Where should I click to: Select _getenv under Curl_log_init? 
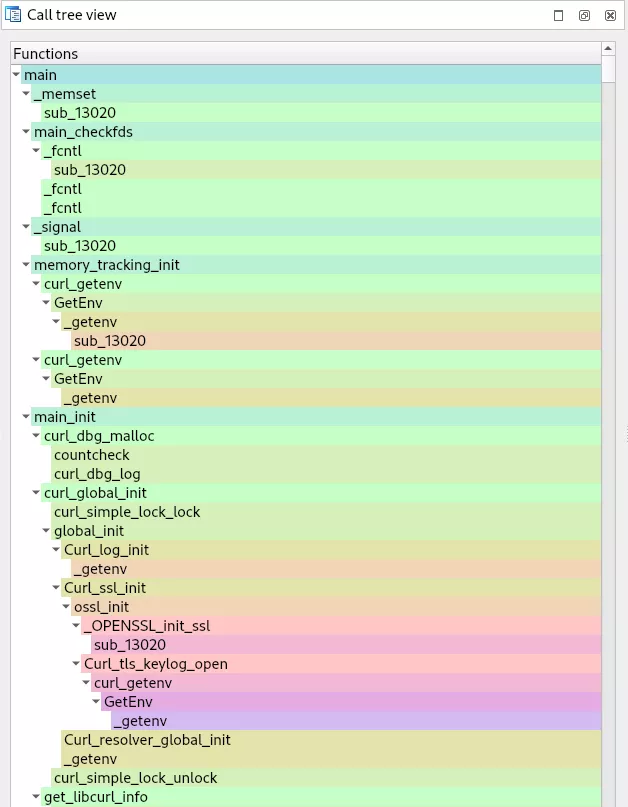click(336, 569)
